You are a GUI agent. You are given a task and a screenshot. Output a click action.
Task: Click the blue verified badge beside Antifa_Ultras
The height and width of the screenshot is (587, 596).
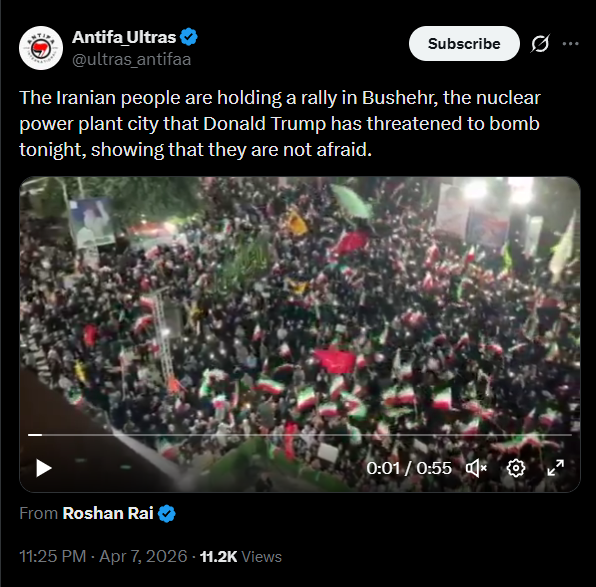point(189,37)
